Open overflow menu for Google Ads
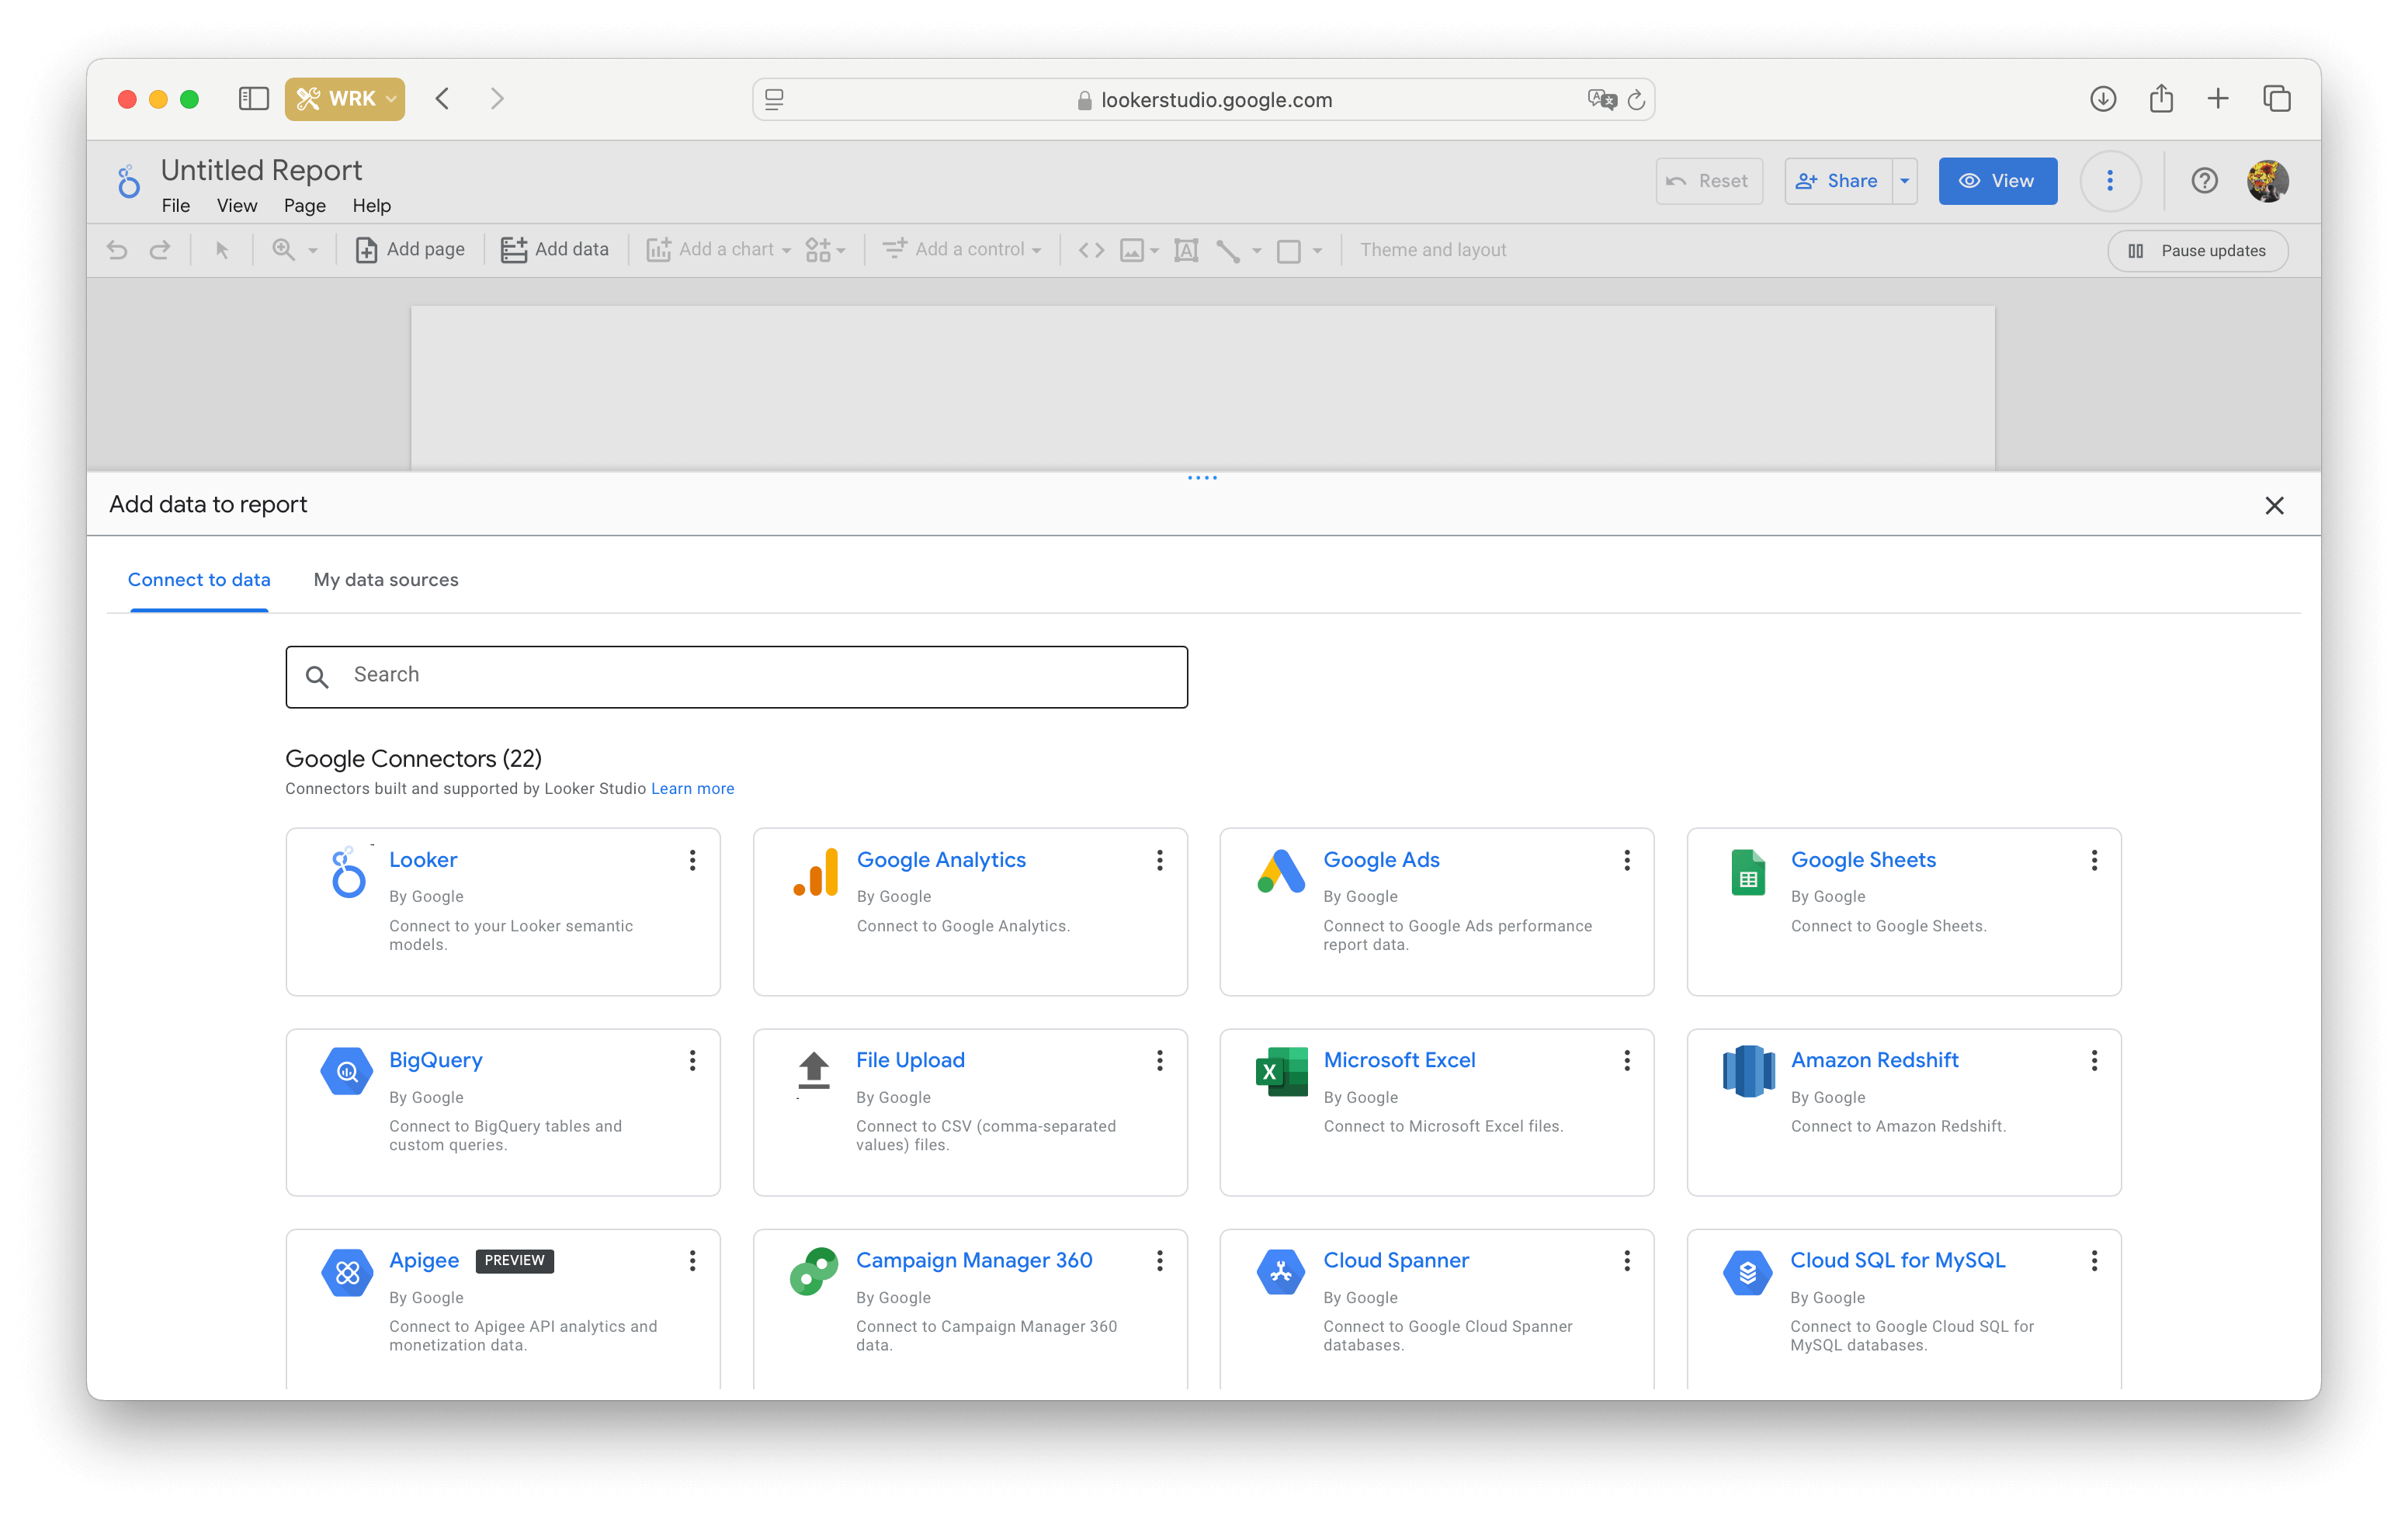This screenshot has width=2408, height=1515. (1626, 858)
